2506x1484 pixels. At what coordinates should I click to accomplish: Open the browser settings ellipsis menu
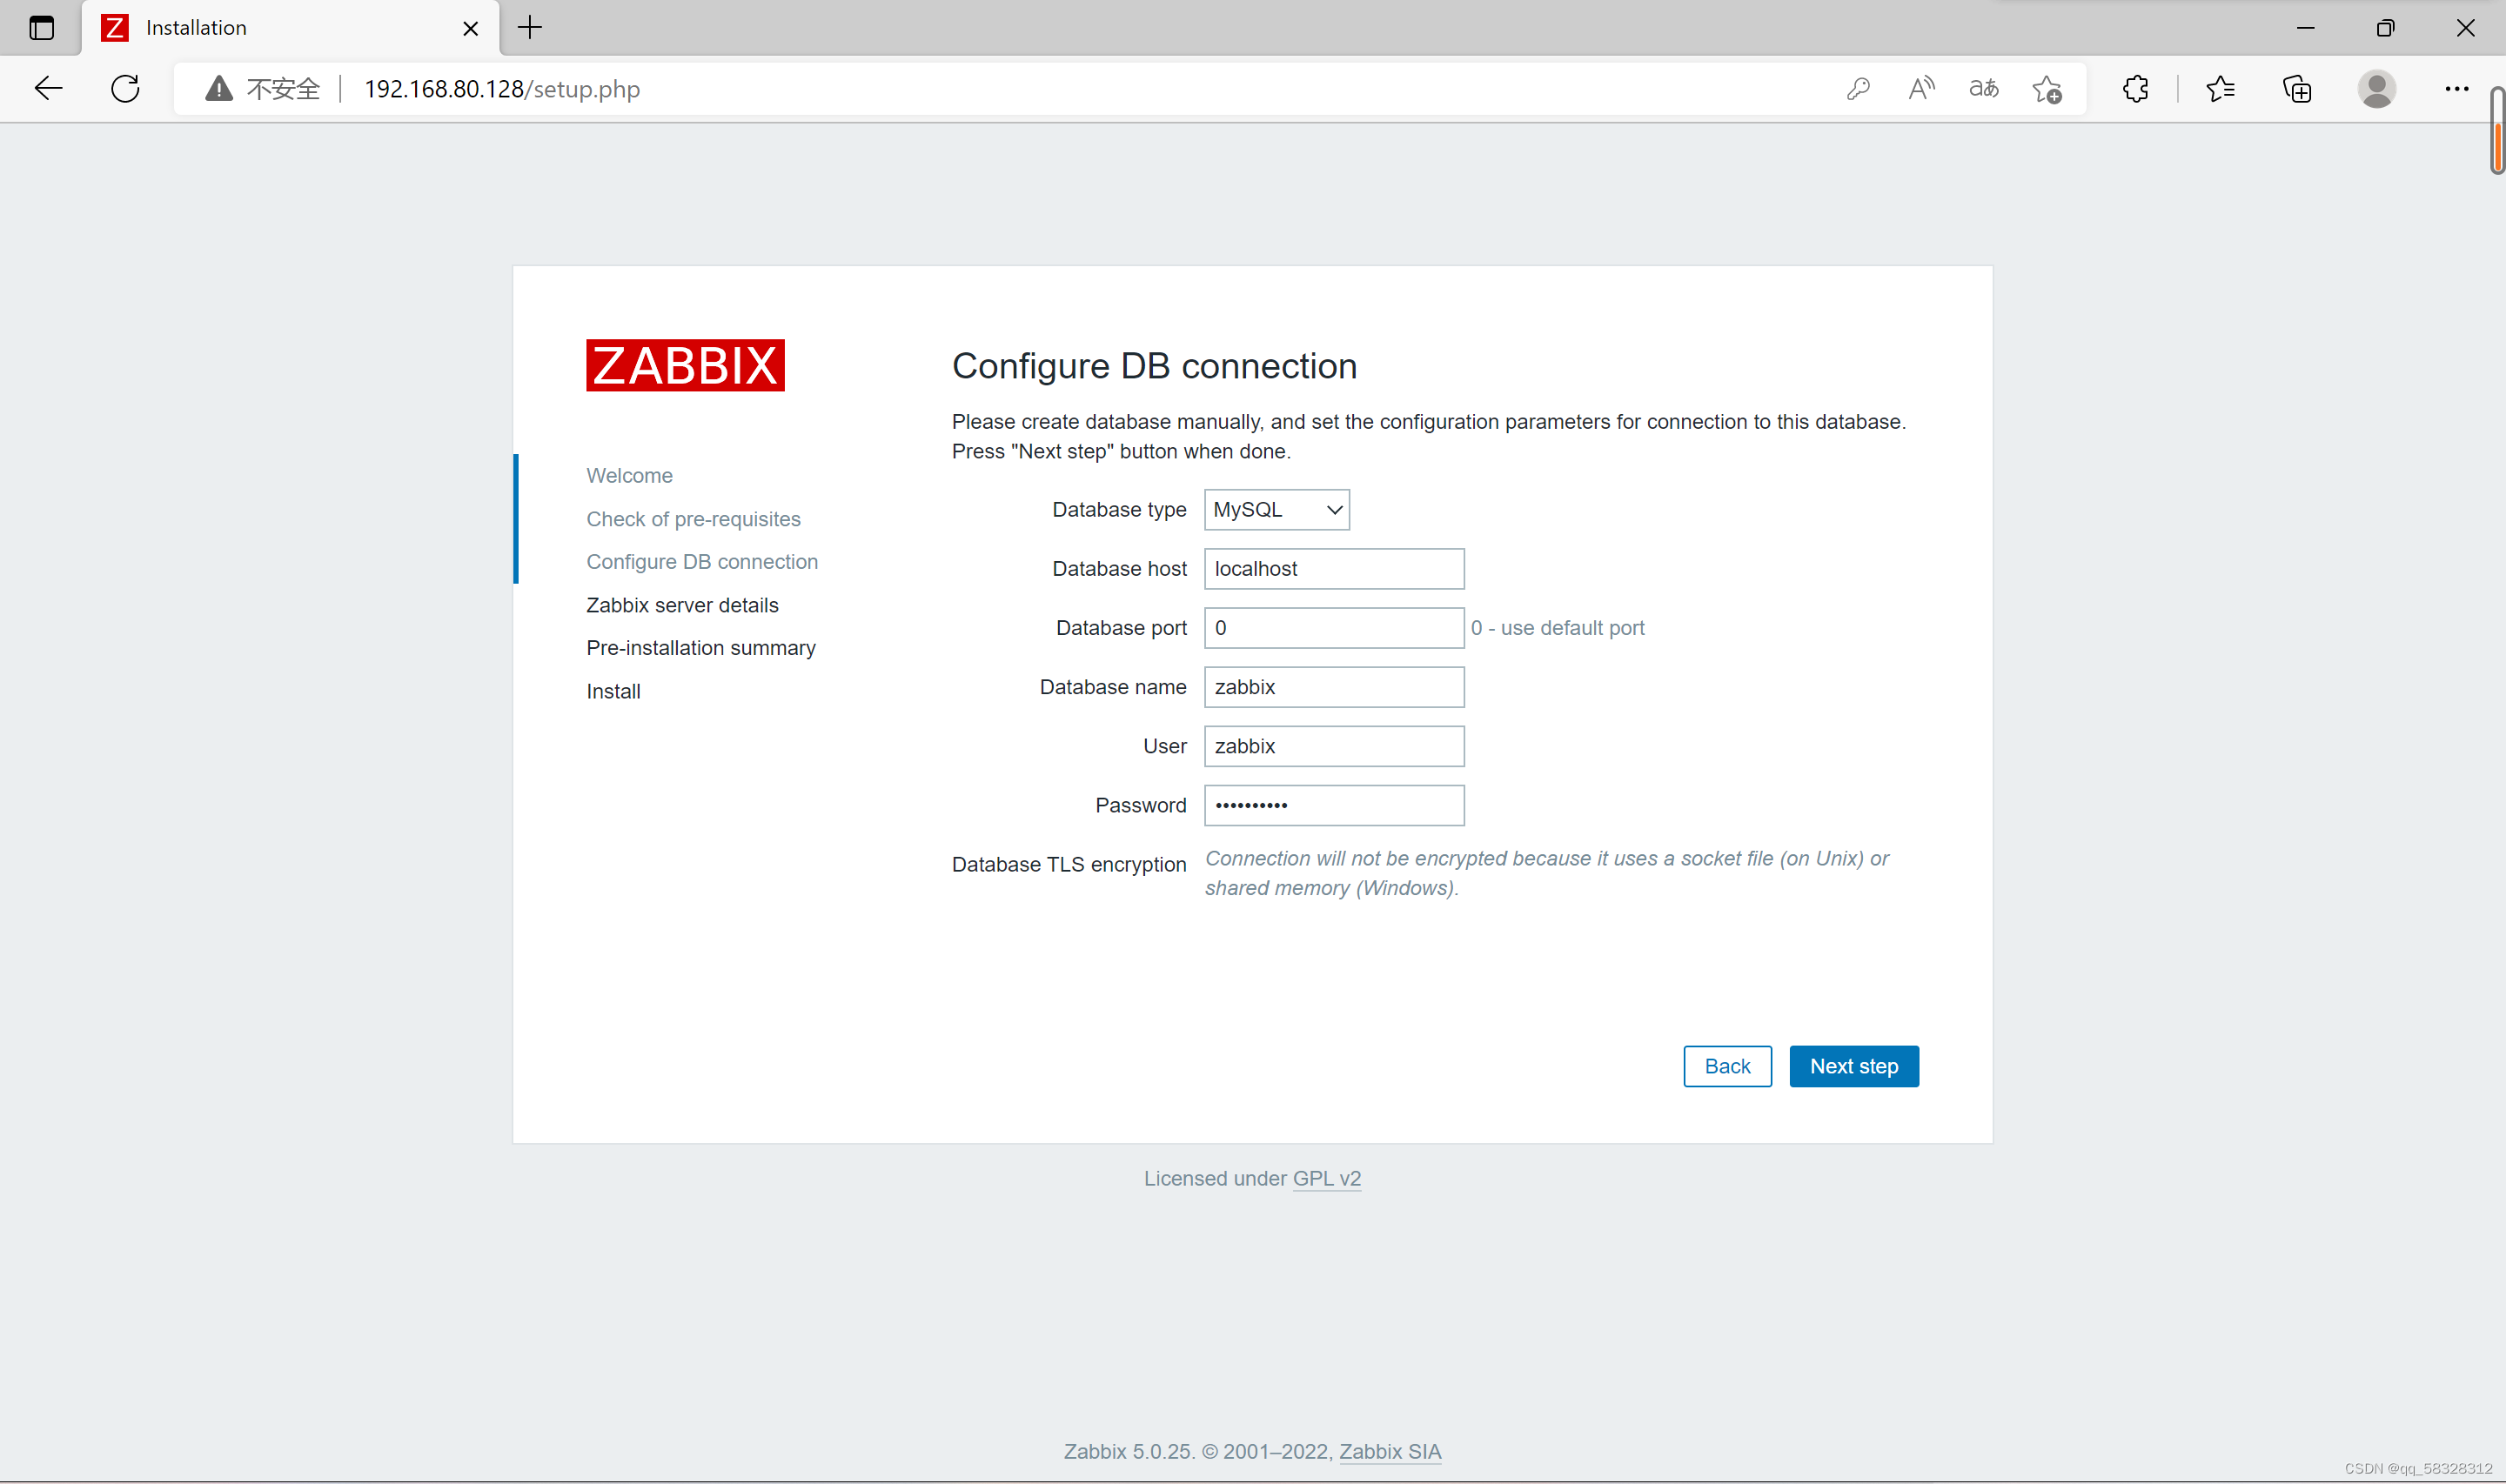[x=2456, y=89]
